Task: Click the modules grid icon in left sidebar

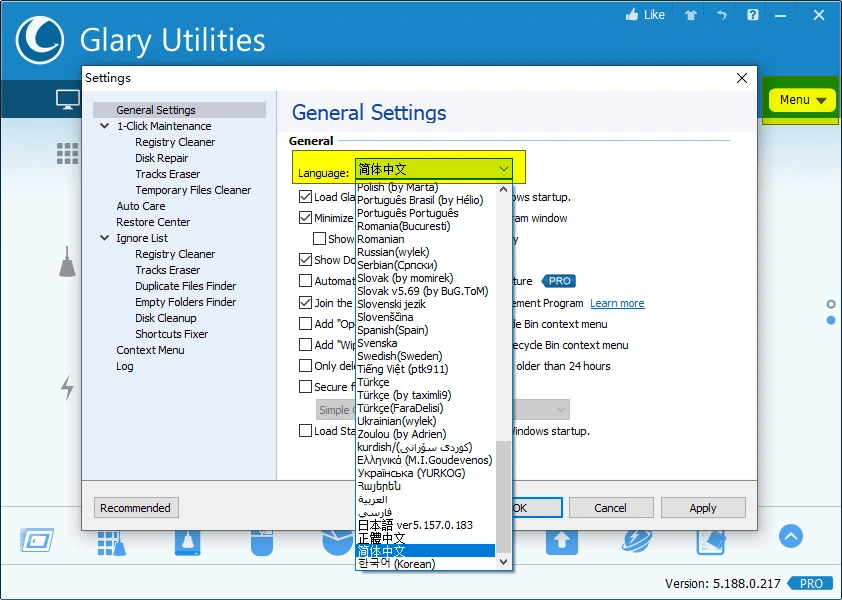Action: pyautogui.click(x=68, y=152)
